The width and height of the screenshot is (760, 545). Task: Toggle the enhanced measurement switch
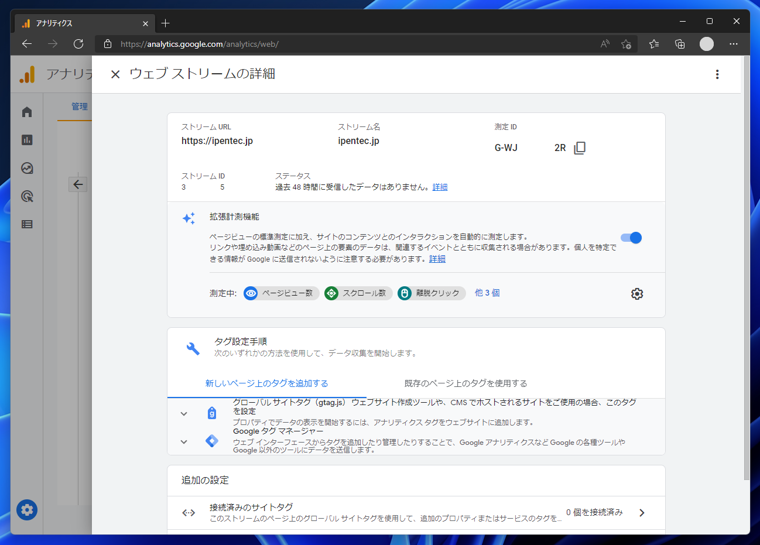[x=631, y=238]
